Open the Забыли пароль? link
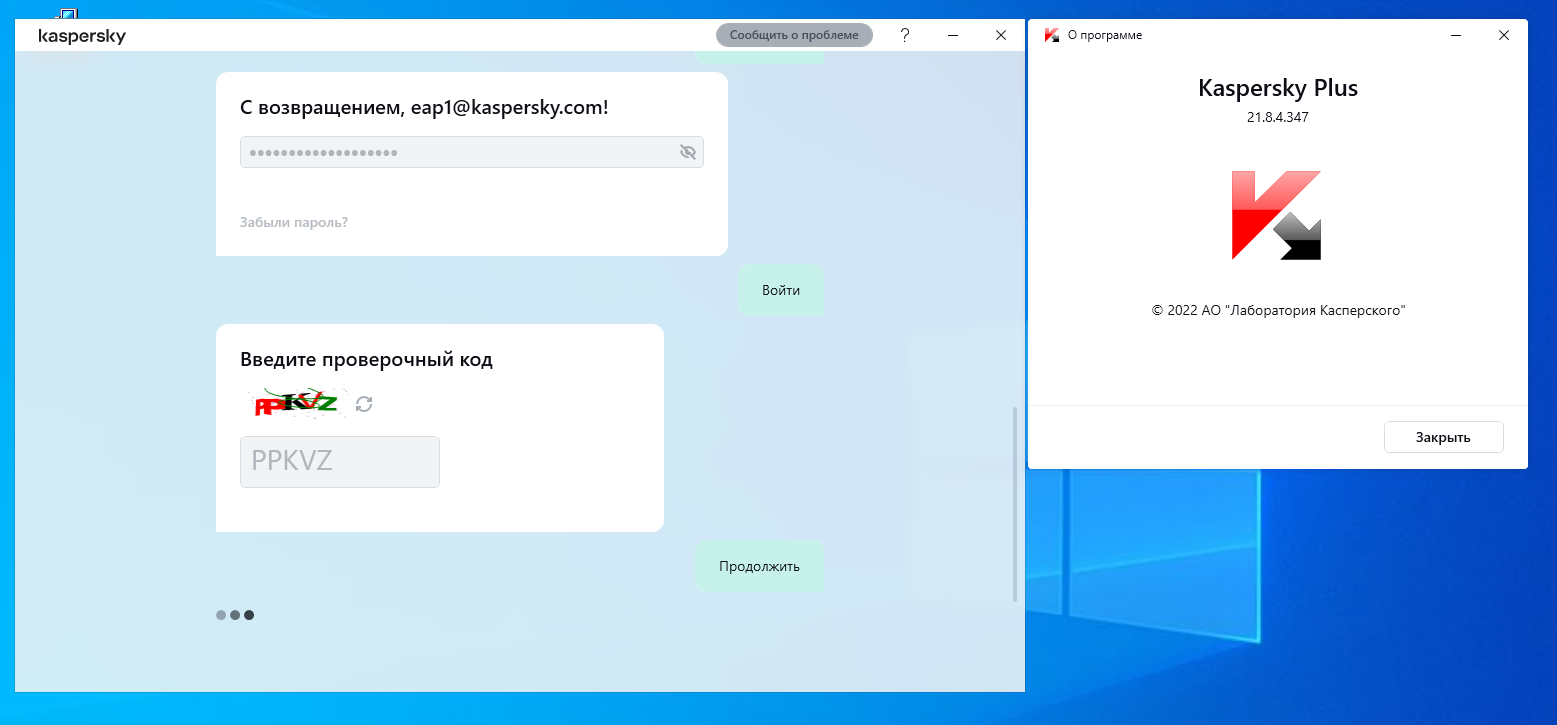This screenshot has width=1557, height=725. coord(294,222)
